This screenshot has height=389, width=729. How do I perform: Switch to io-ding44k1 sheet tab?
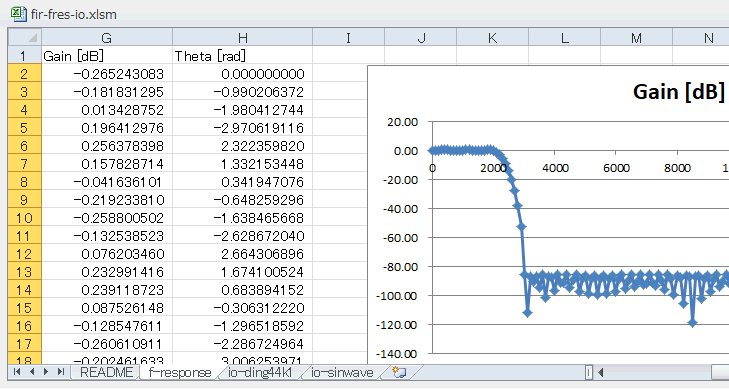[260, 372]
